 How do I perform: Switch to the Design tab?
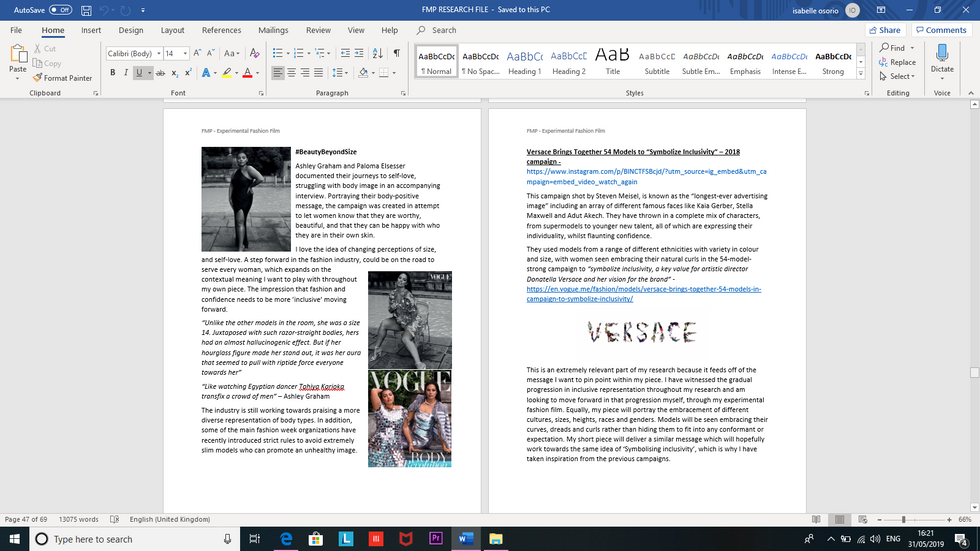pos(131,30)
